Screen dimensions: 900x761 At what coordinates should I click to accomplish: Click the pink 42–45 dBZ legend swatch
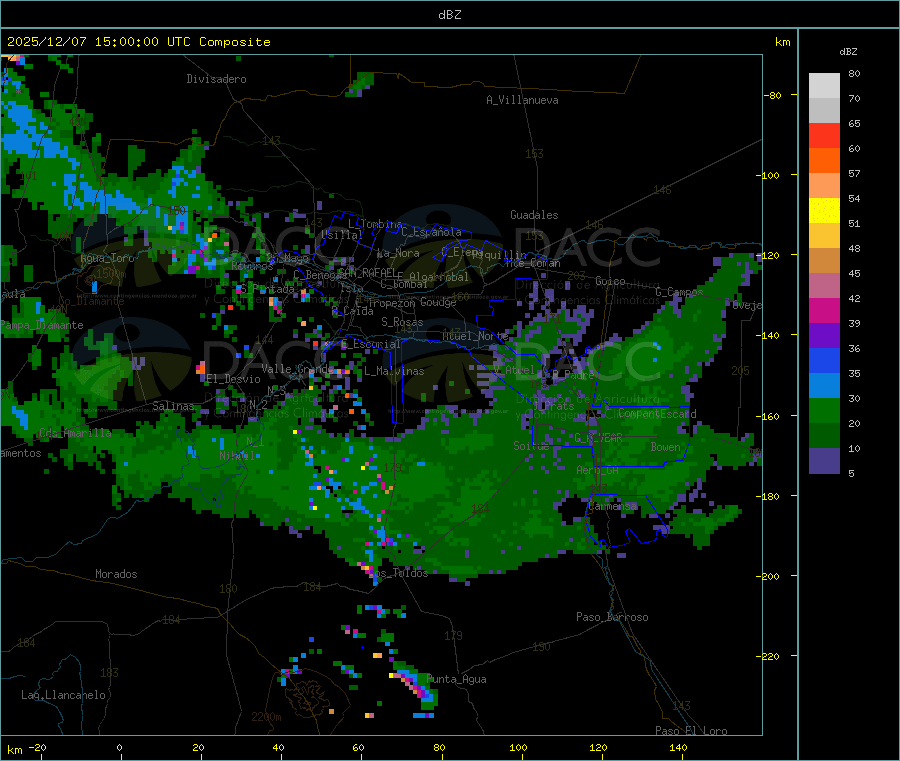point(824,286)
